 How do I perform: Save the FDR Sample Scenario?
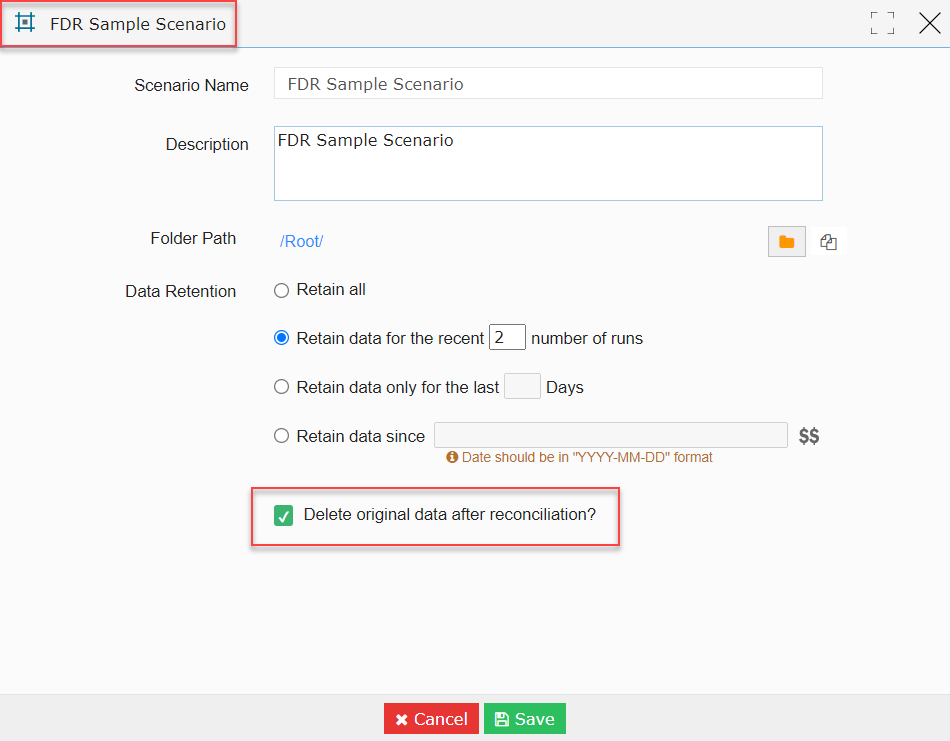524,718
